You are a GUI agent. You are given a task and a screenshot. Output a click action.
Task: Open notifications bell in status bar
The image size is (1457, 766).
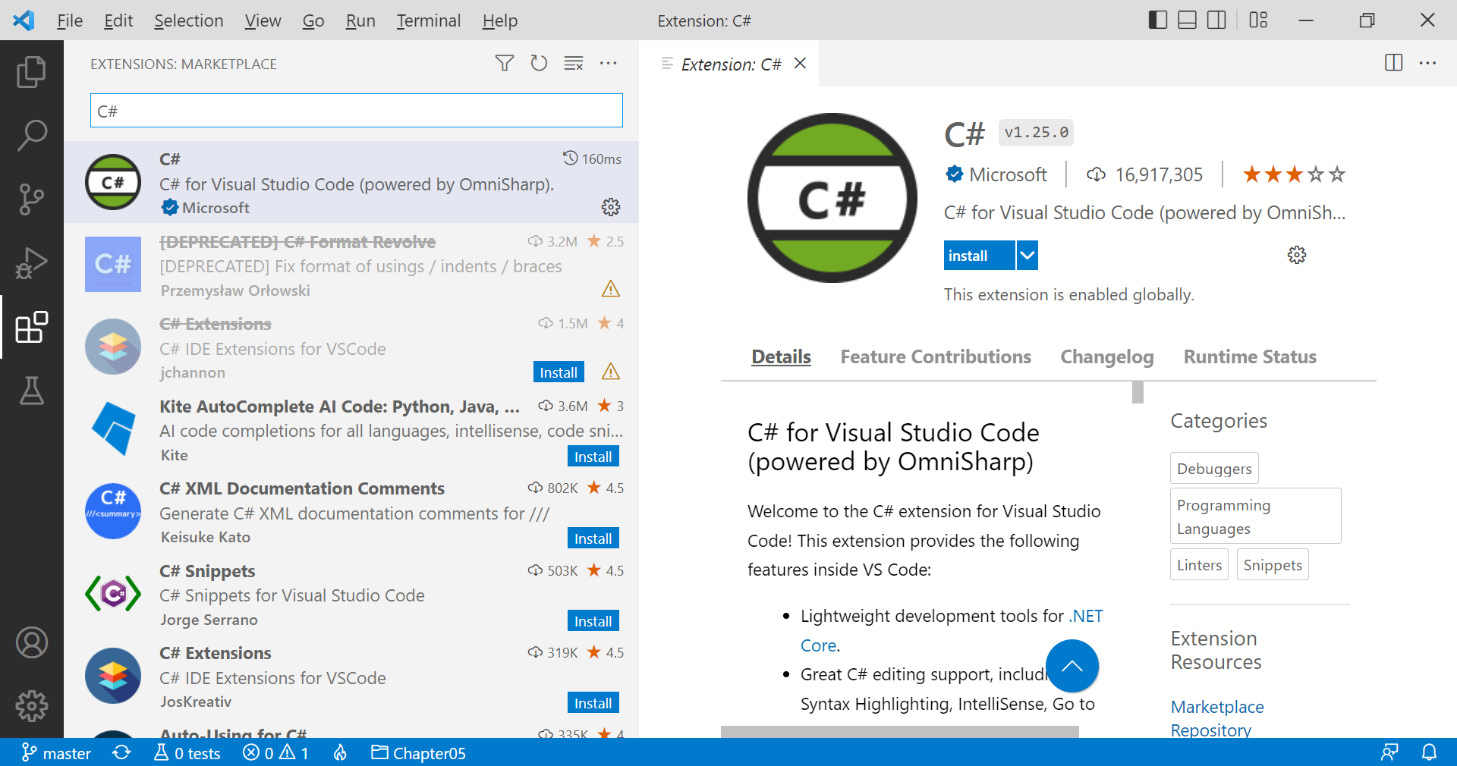coord(1429,753)
